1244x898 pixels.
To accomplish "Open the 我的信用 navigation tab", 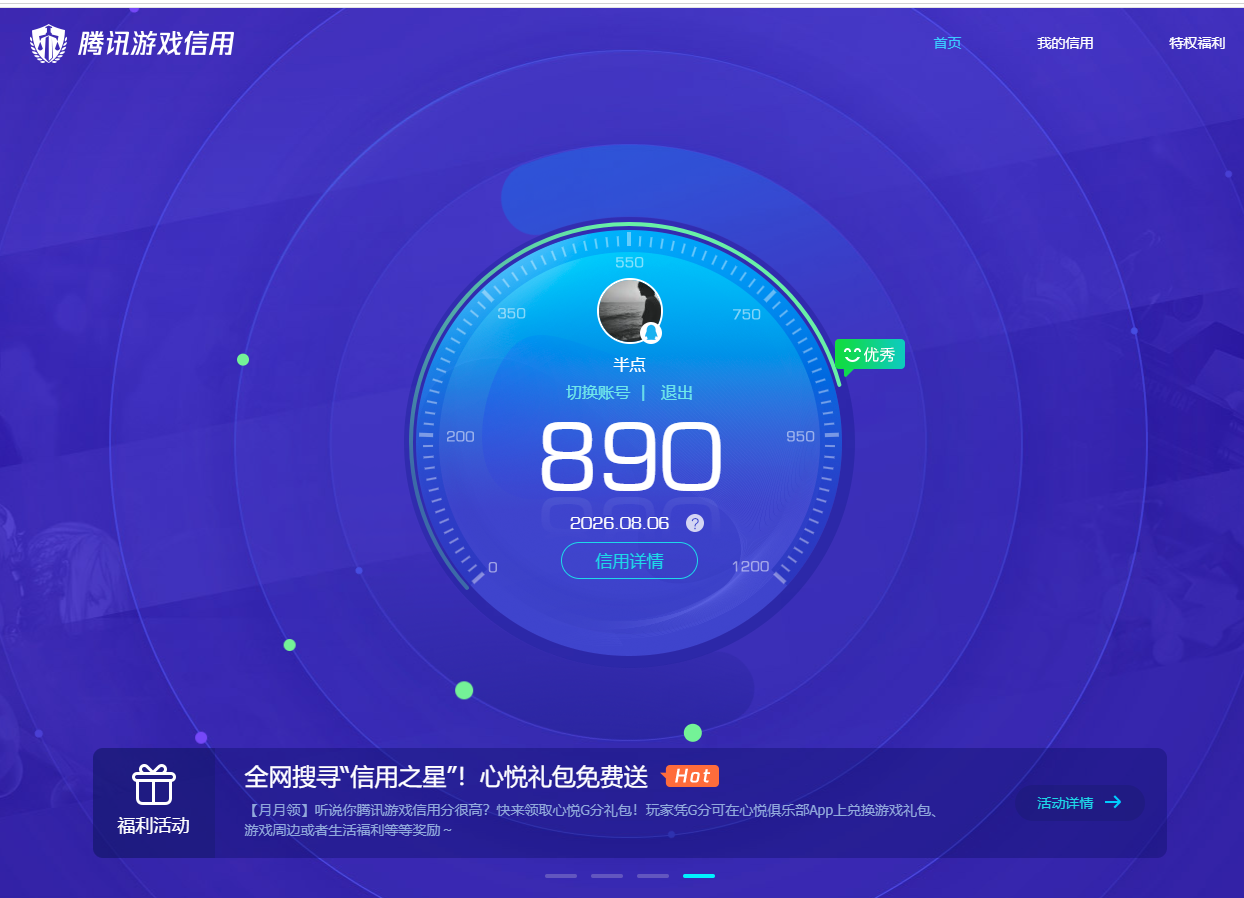I will (1065, 43).
